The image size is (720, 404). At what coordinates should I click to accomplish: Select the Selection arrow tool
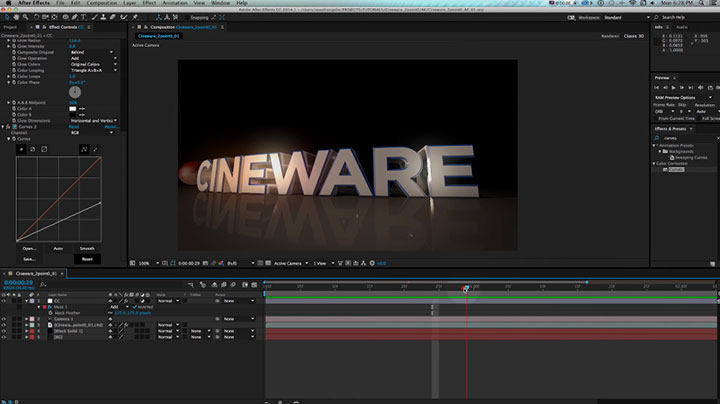(7, 17)
